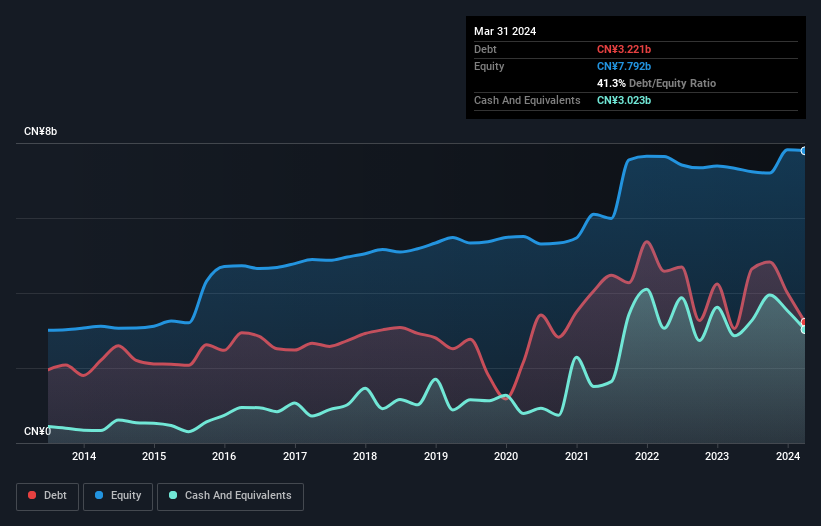Click the 2024 x-axis label
The width and height of the screenshot is (821, 526).
coord(787,456)
